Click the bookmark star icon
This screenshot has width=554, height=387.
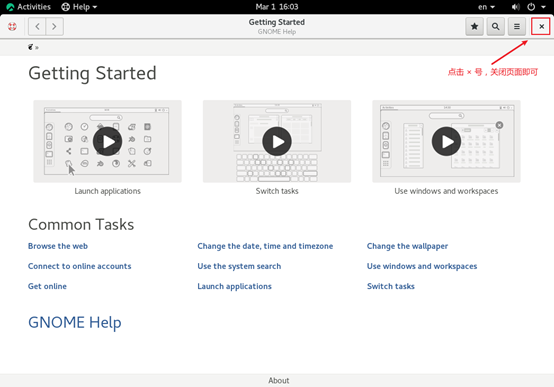click(474, 27)
